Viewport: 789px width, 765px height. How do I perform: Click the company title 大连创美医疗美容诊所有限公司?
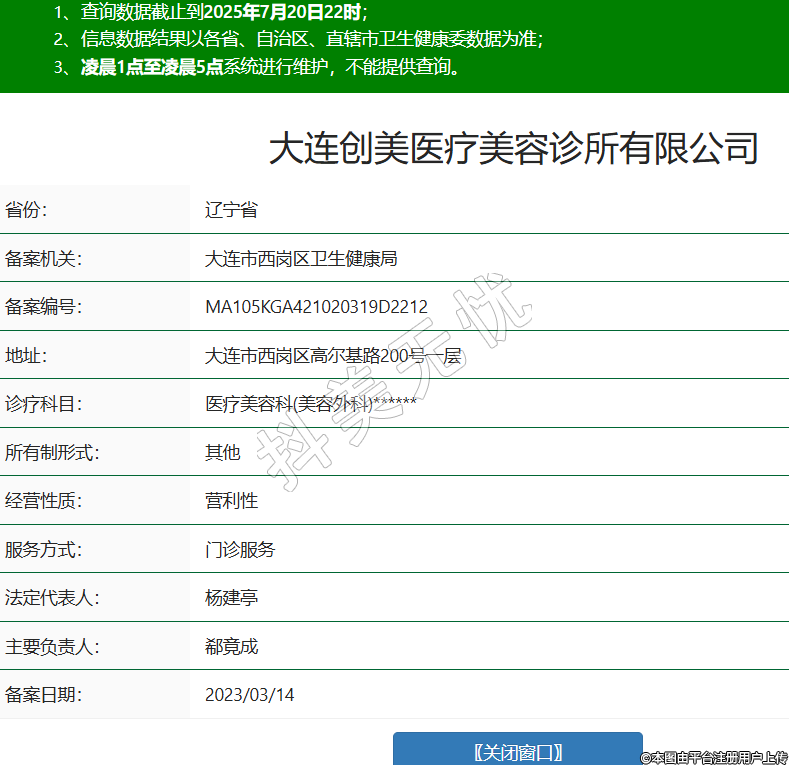pyautogui.click(x=513, y=148)
